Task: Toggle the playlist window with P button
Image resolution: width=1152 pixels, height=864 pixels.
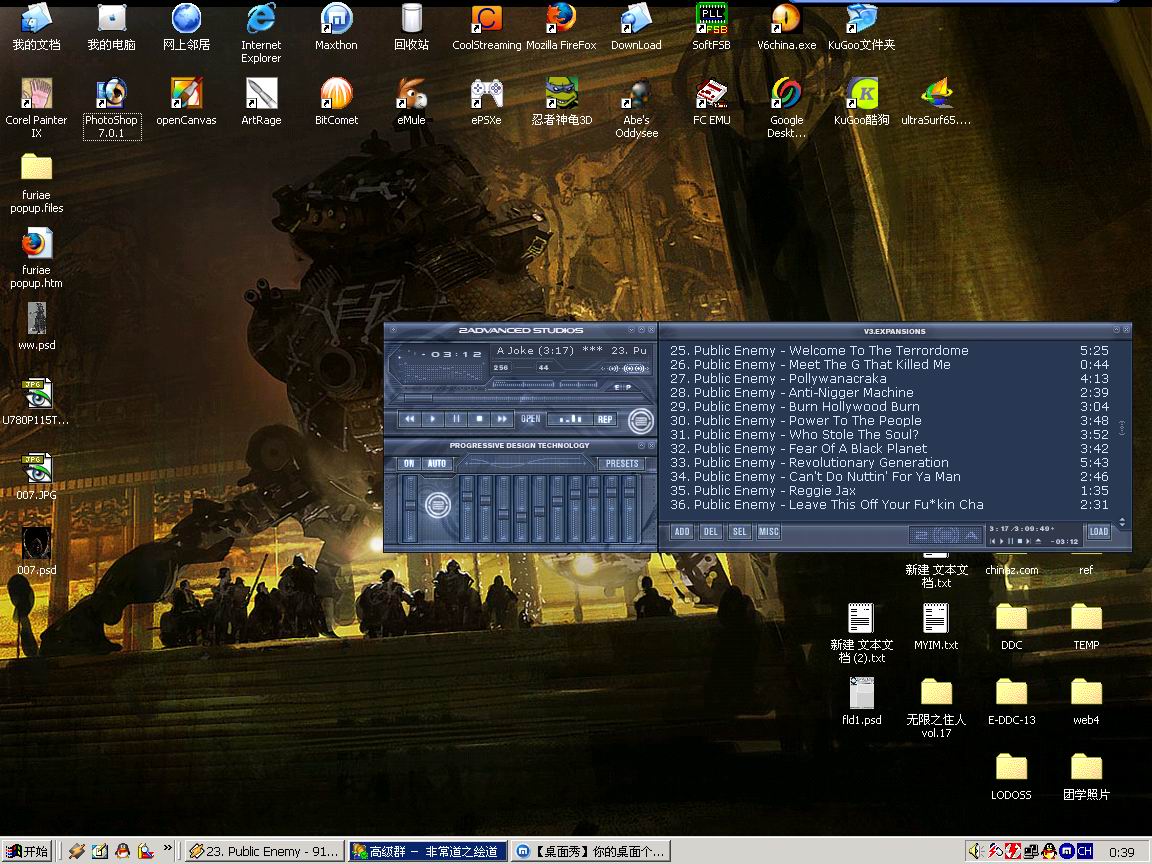Action: click(x=627, y=386)
